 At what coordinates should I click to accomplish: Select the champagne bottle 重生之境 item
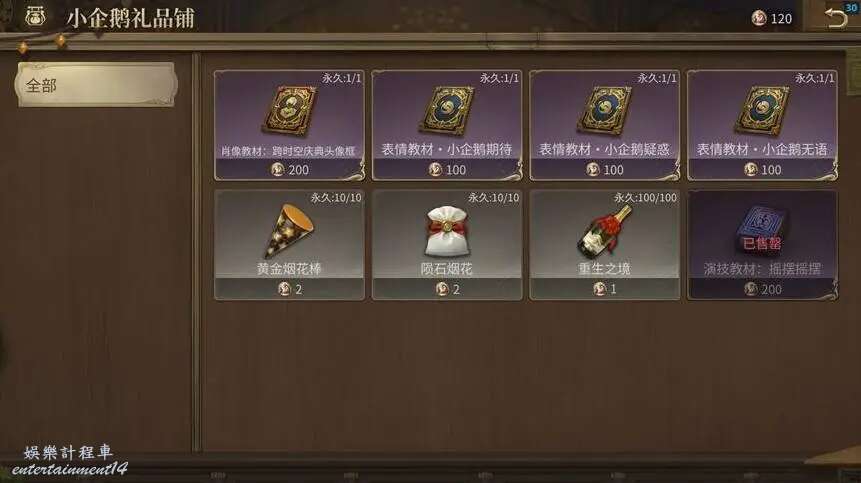pyautogui.click(x=605, y=245)
